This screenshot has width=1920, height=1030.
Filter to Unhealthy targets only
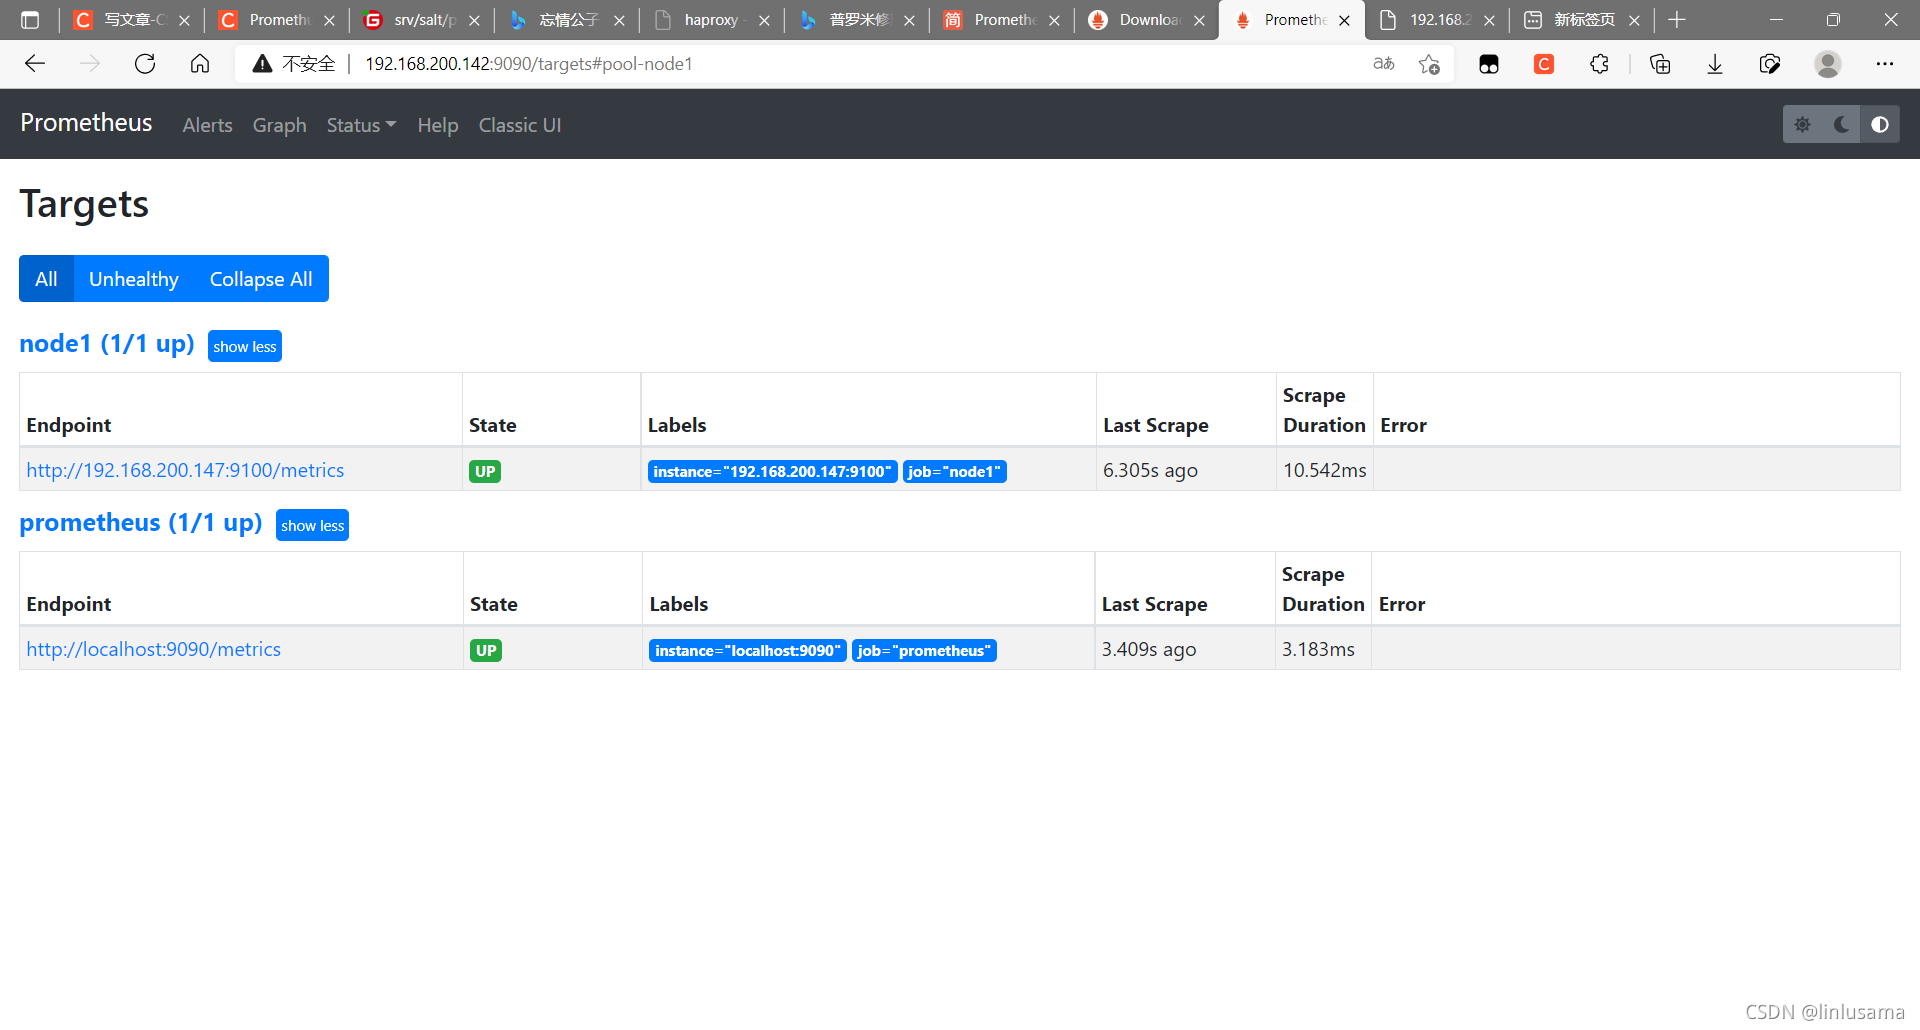point(134,279)
